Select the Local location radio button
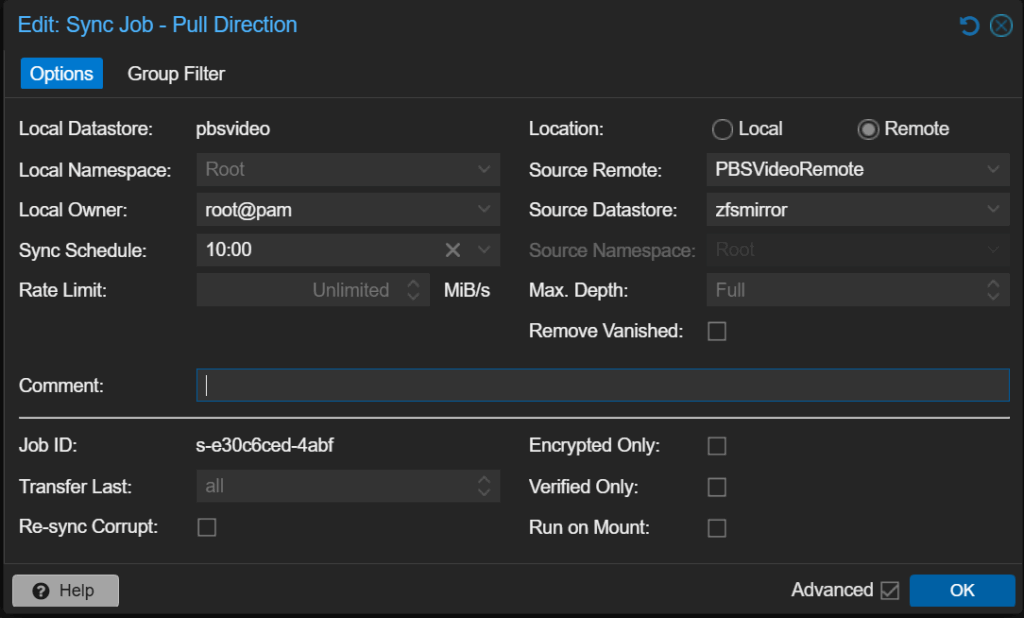The image size is (1024, 618). (722, 129)
